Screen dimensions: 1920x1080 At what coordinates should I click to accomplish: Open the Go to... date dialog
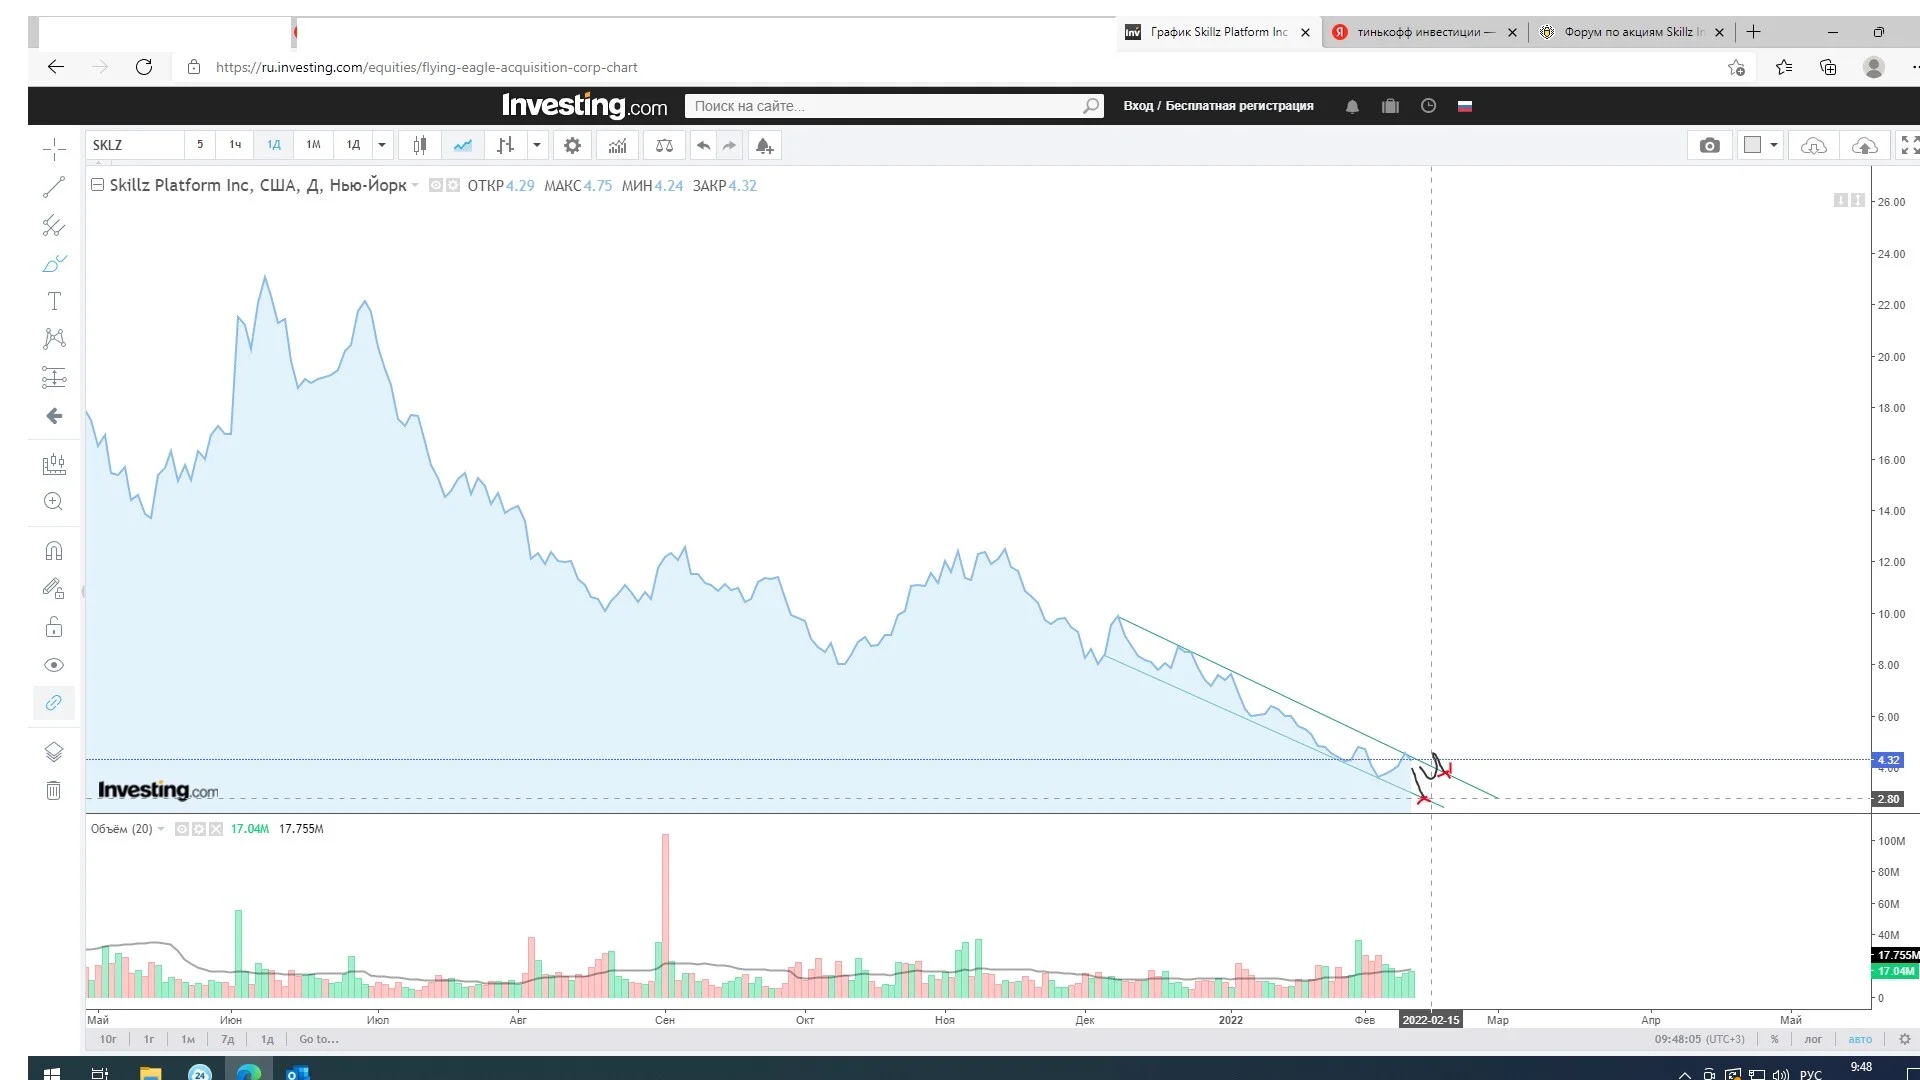tap(319, 1040)
